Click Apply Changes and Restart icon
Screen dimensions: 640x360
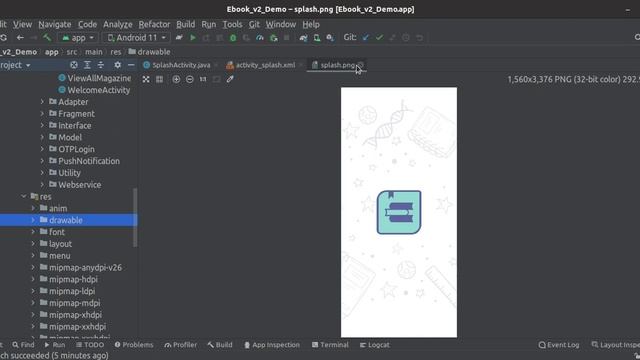206,38
